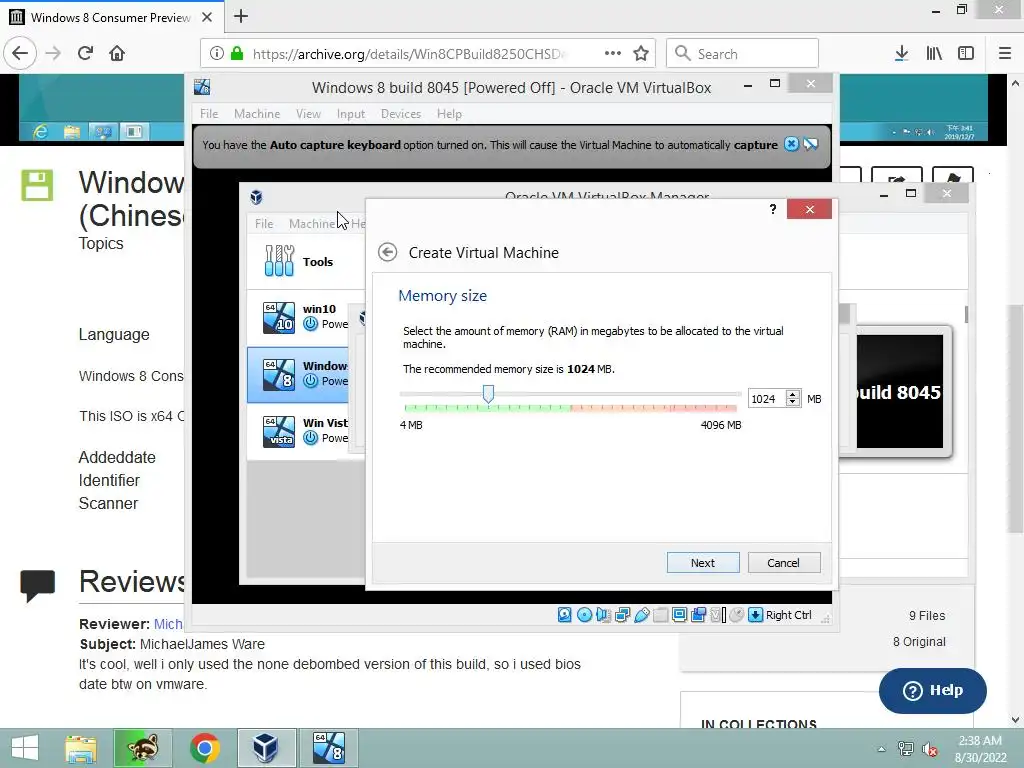
Task: Click the audio icon in VM status bar
Action: pos(603,615)
